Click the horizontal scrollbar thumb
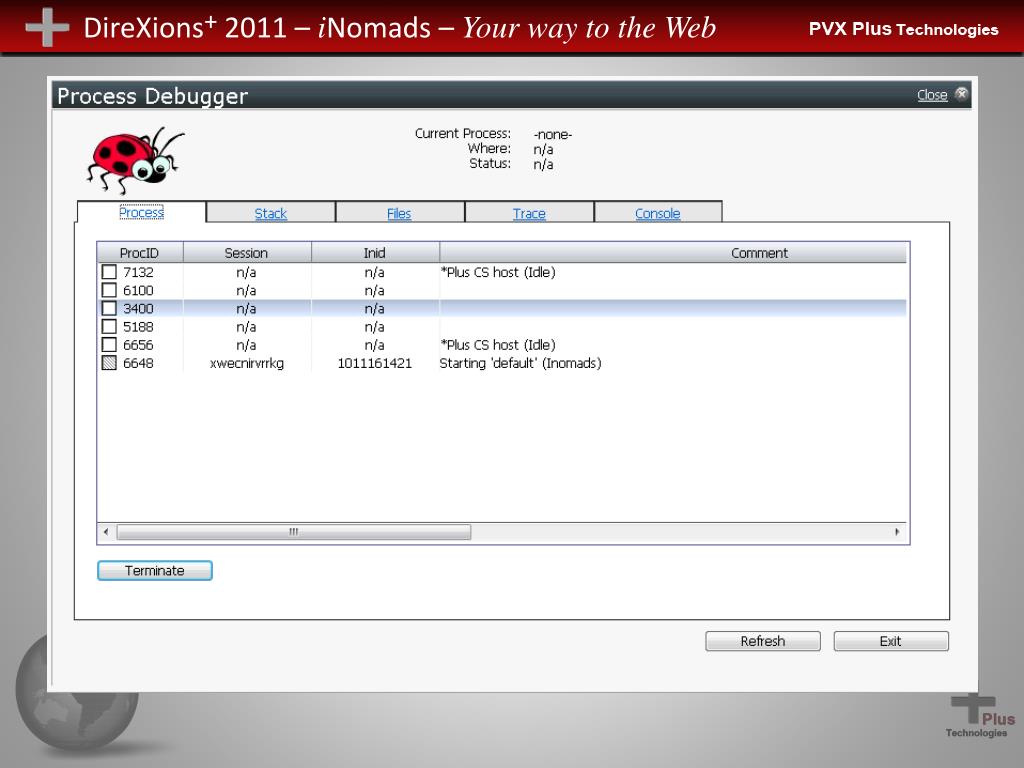This screenshot has width=1024, height=768. (294, 532)
